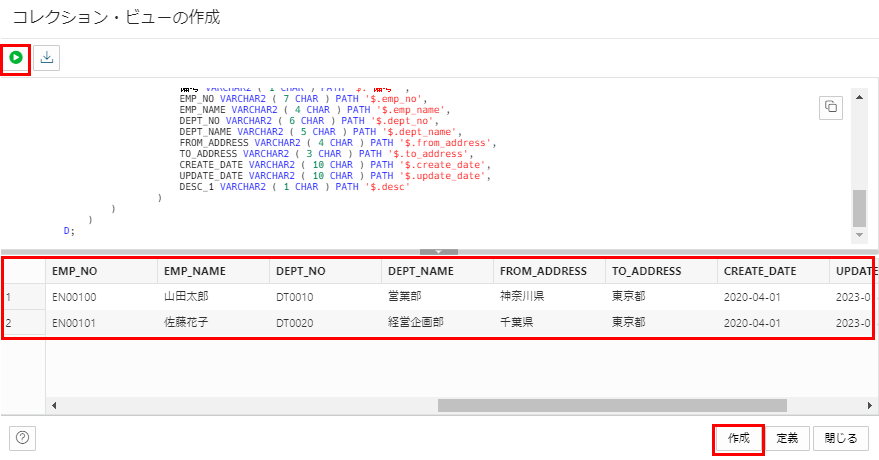Click the code editor scroll down arrow
879x460 pixels.
point(859,235)
